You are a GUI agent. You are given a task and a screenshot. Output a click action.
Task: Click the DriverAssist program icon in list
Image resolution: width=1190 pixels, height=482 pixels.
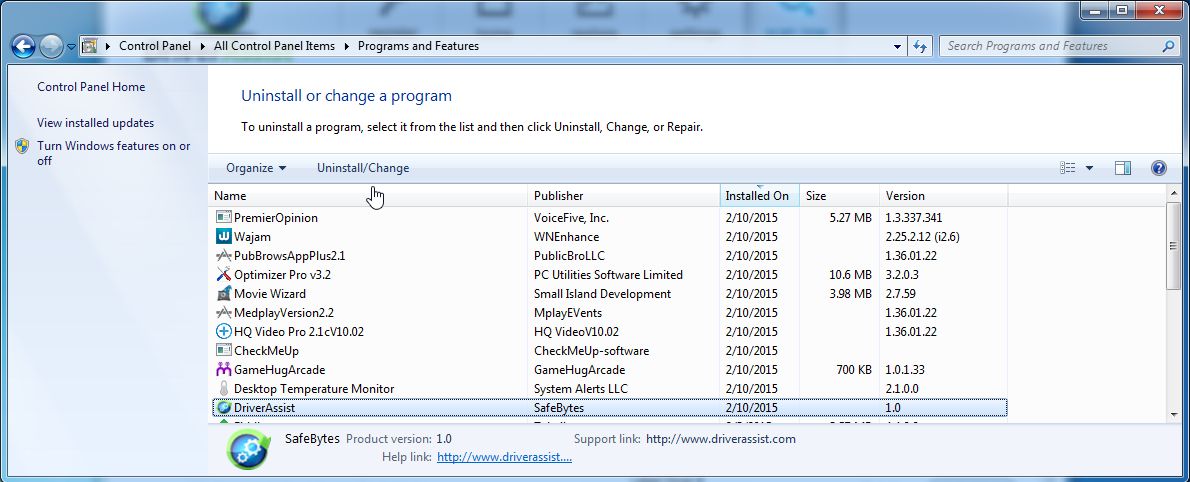point(223,408)
